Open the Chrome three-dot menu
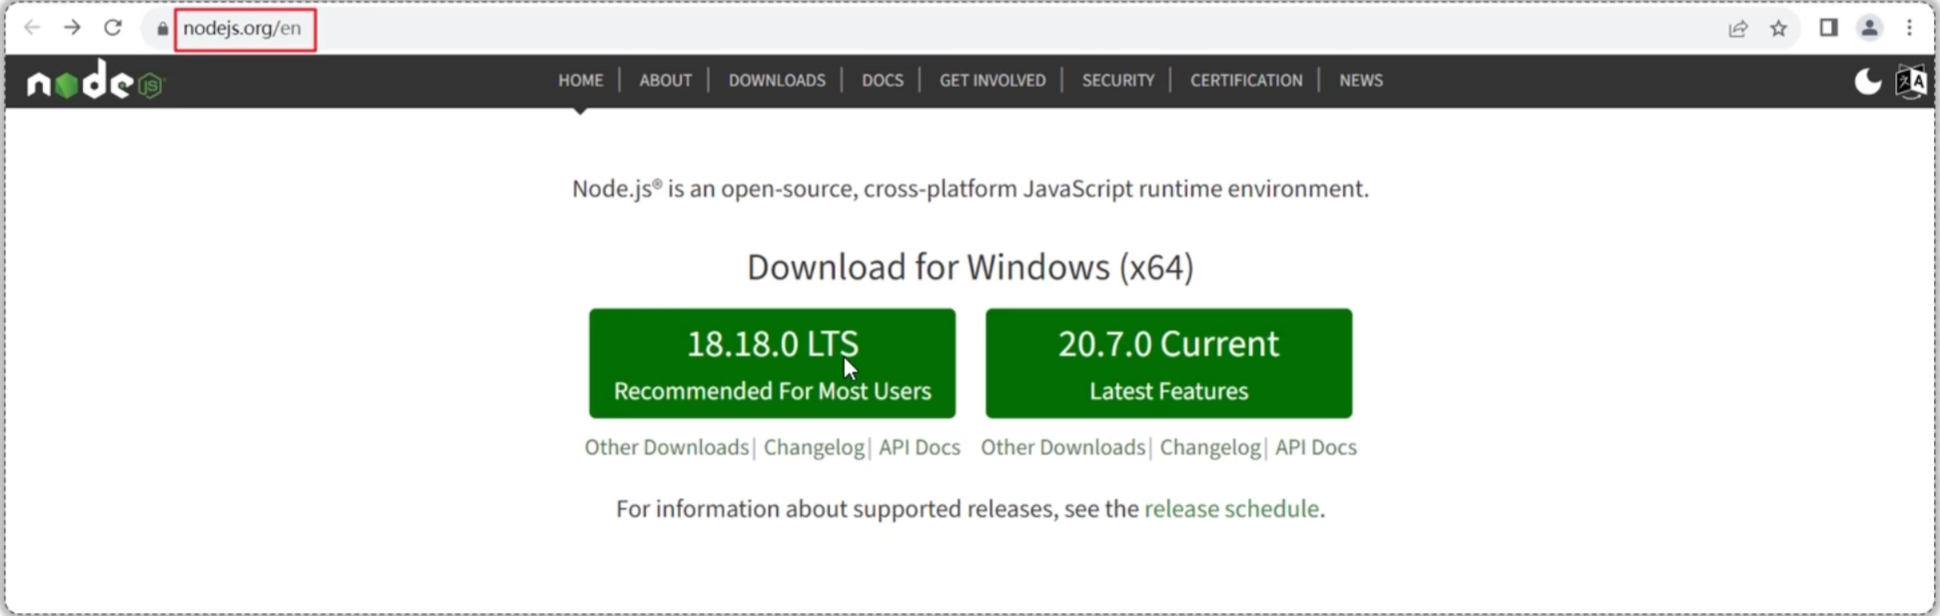Image resolution: width=1940 pixels, height=616 pixels. click(x=1910, y=28)
